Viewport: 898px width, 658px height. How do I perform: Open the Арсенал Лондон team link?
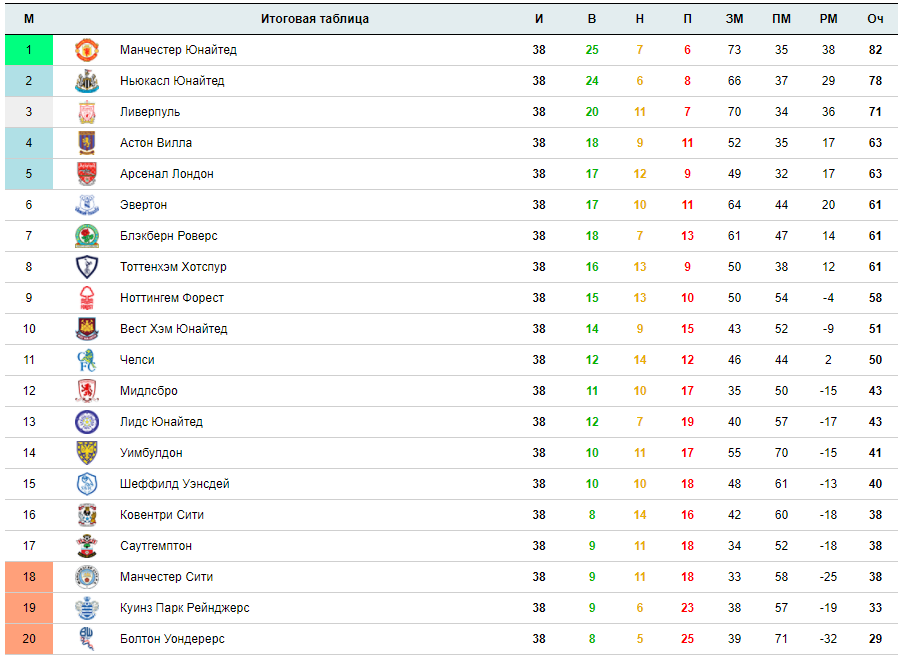[x=167, y=174]
